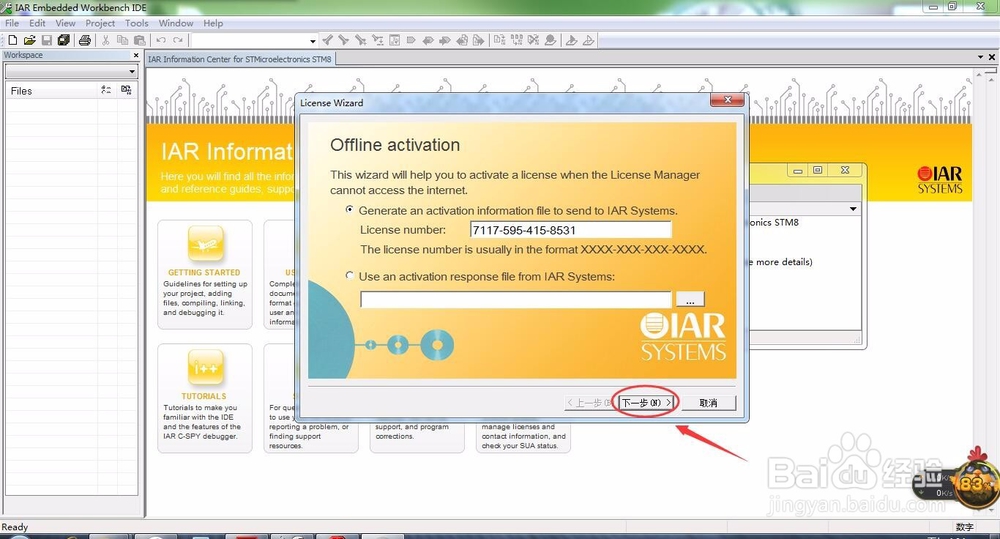Click the browse button with three dots

pyautogui.click(x=690, y=299)
